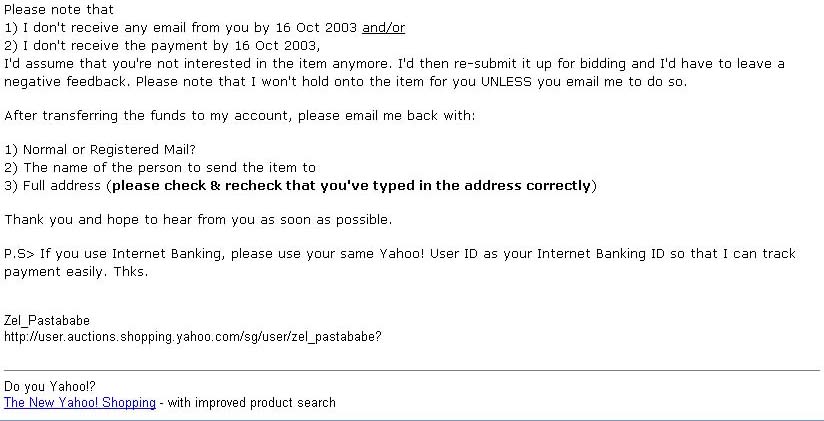Click the P.S> text at paragraph start
This screenshot has height=421, width=824.
(19, 254)
